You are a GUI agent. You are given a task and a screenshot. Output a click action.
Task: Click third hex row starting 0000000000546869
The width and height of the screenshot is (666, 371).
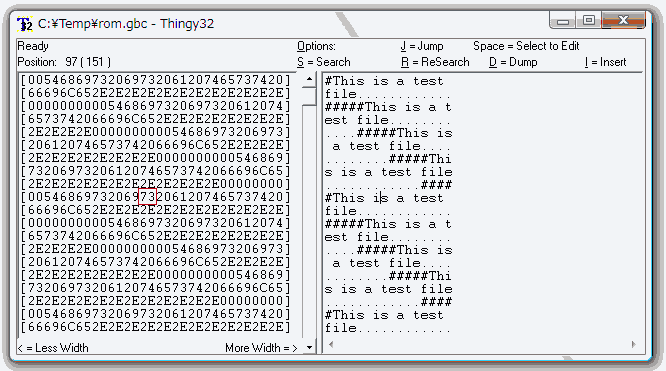(155, 106)
